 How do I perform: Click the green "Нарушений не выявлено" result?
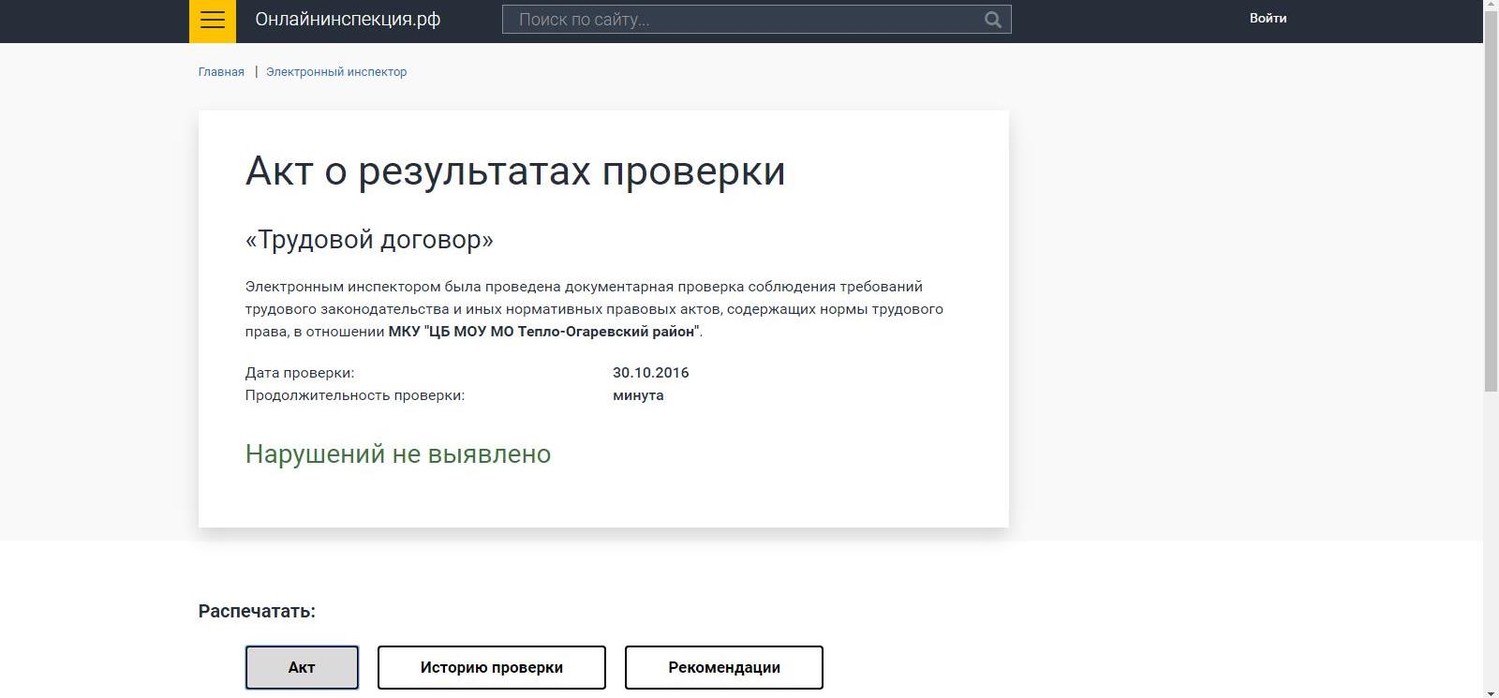point(398,454)
